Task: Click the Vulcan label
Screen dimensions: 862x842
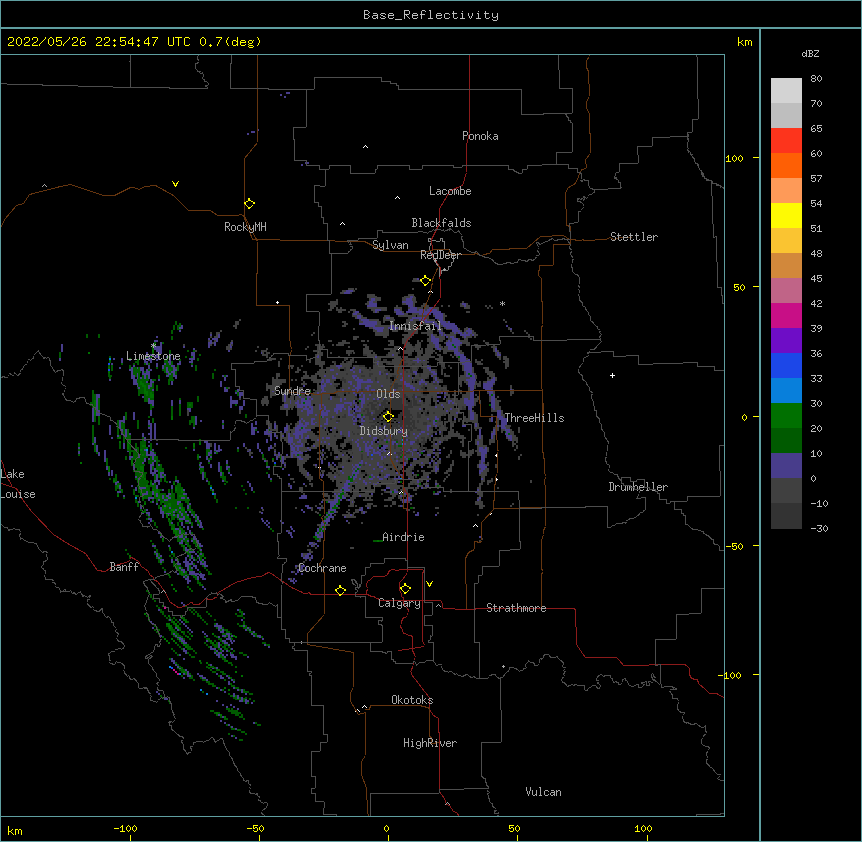Action: [x=543, y=792]
